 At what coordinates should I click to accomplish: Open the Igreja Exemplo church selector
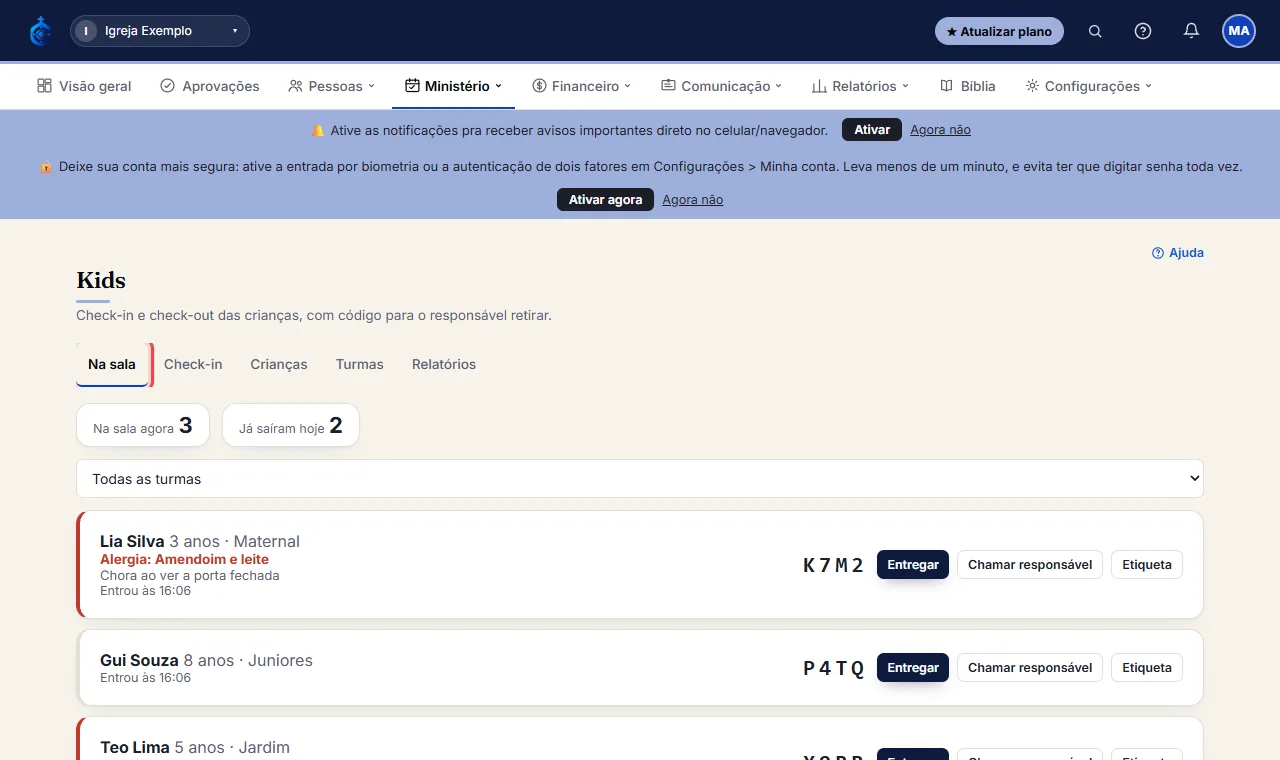coord(160,31)
